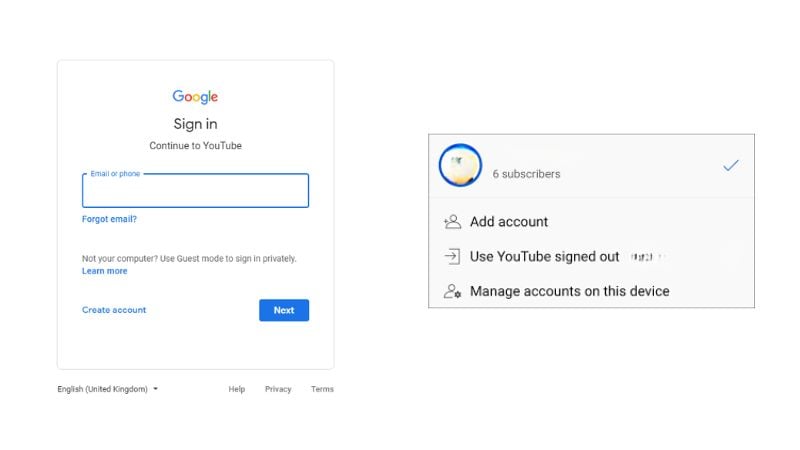Select Add account menu item
Image resolution: width=800 pixels, height=450 pixels.
[509, 222]
